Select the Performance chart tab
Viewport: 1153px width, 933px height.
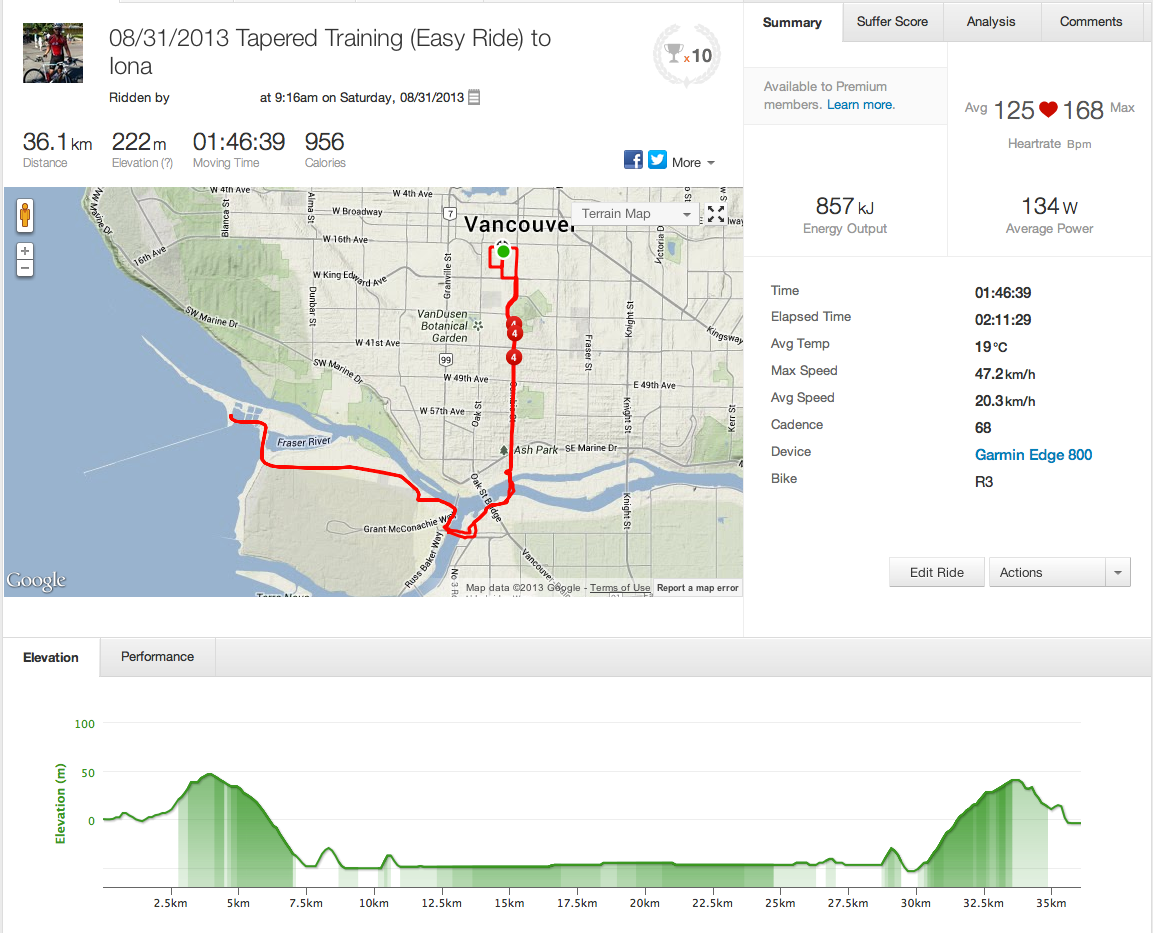157,657
